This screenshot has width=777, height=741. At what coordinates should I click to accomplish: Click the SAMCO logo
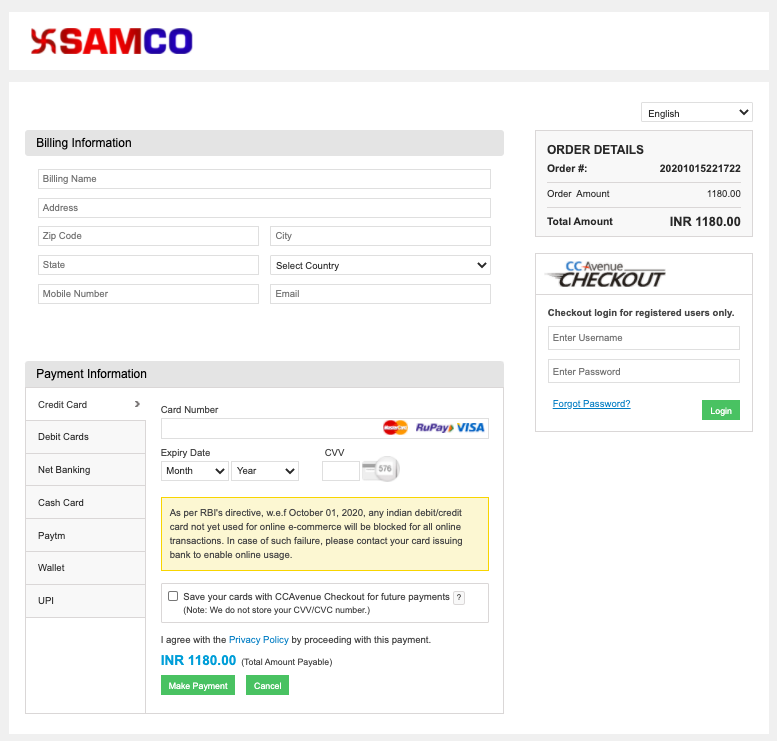[x=111, y=42]
